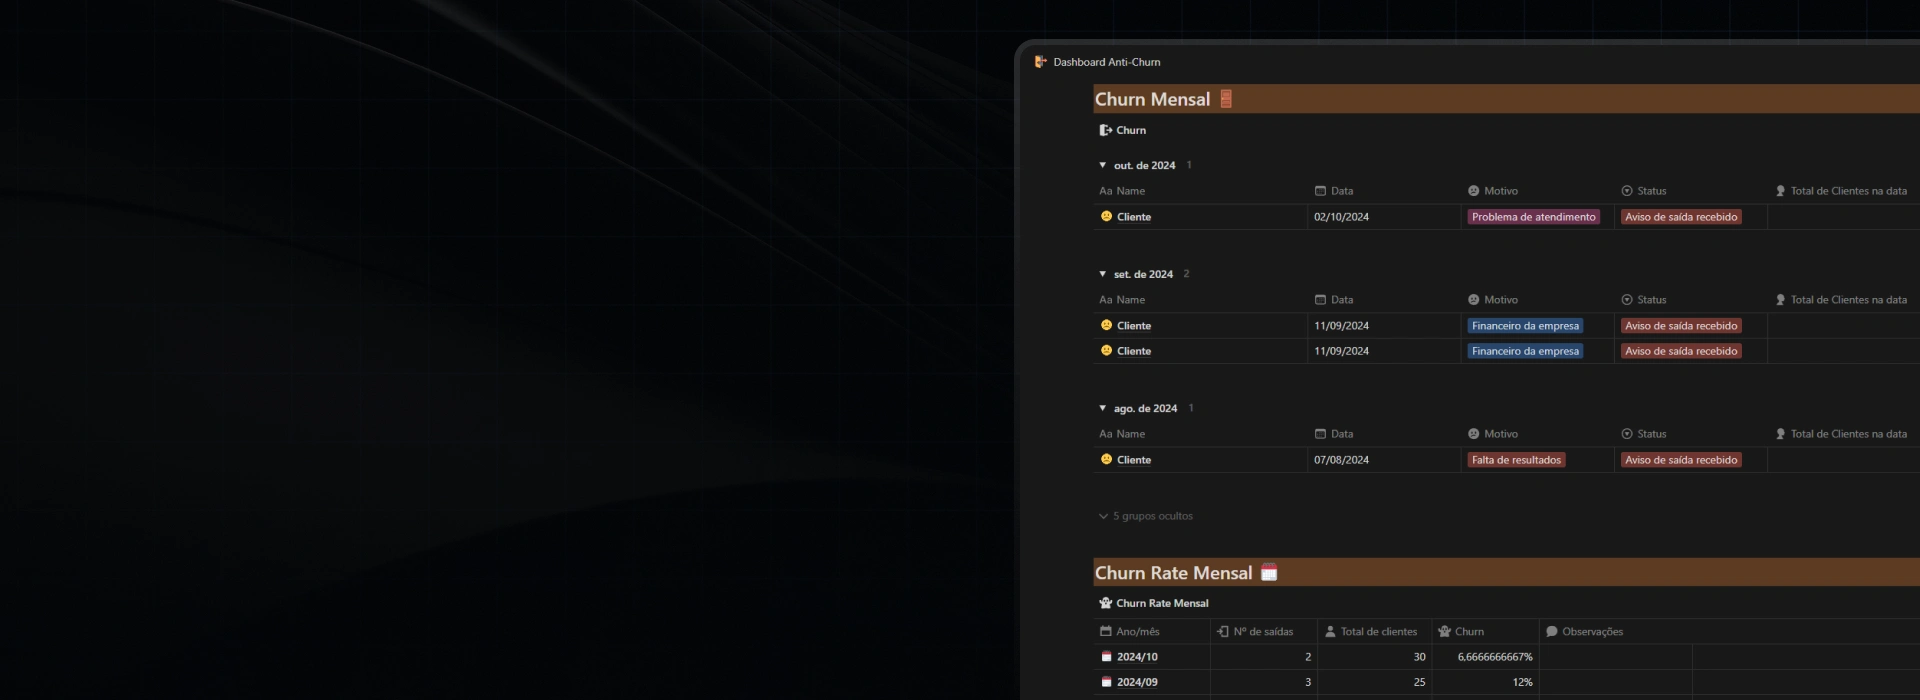Click the emoji icon of the 02/10/2024 Cliente row

[x=1106, y=216]
